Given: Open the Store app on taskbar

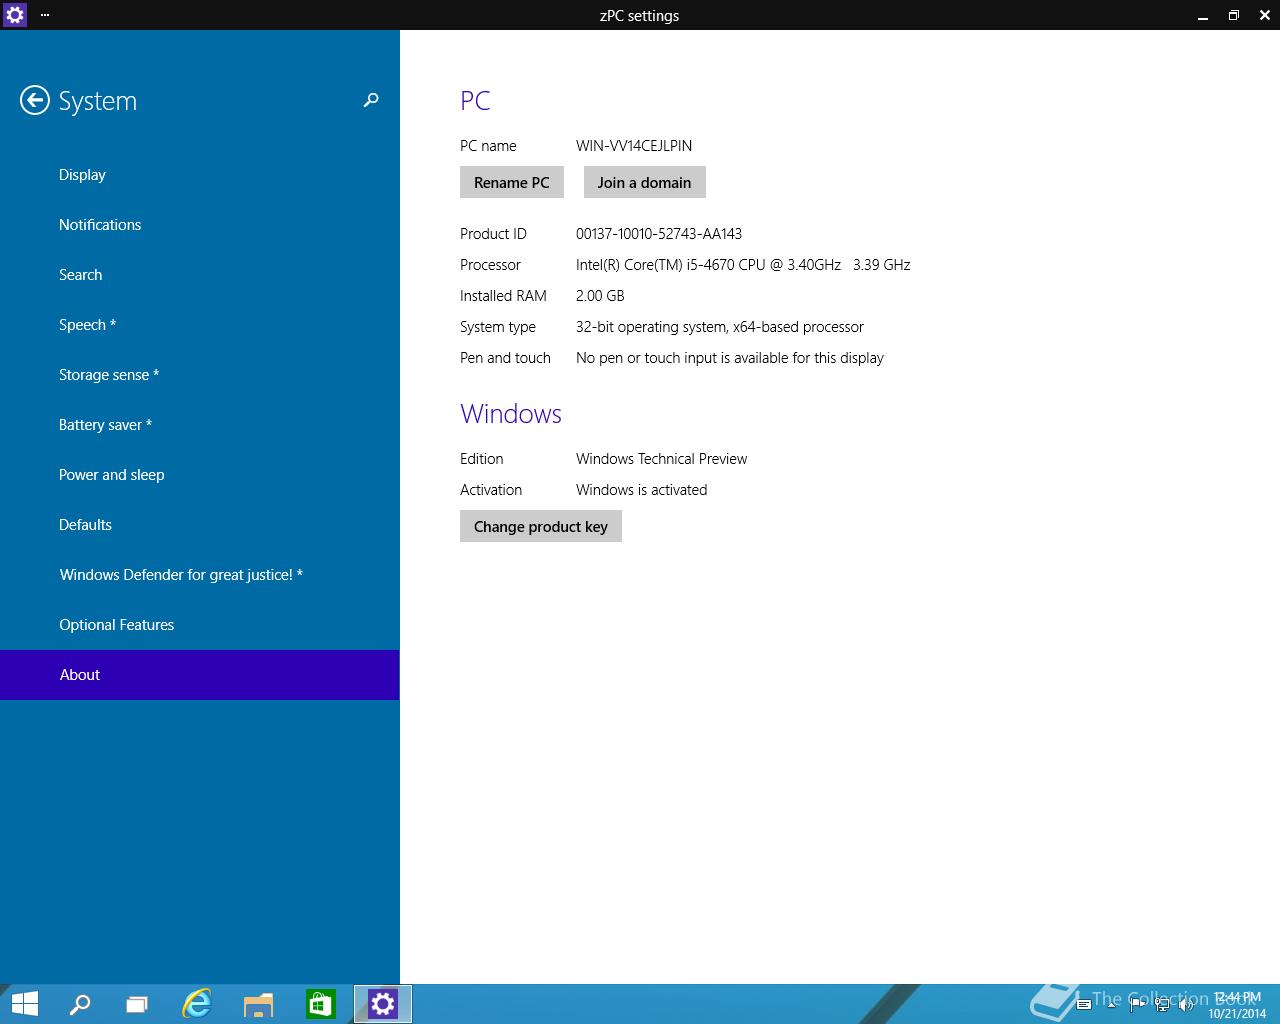Looking at the screenshot, I should [x=320, y=1004].
